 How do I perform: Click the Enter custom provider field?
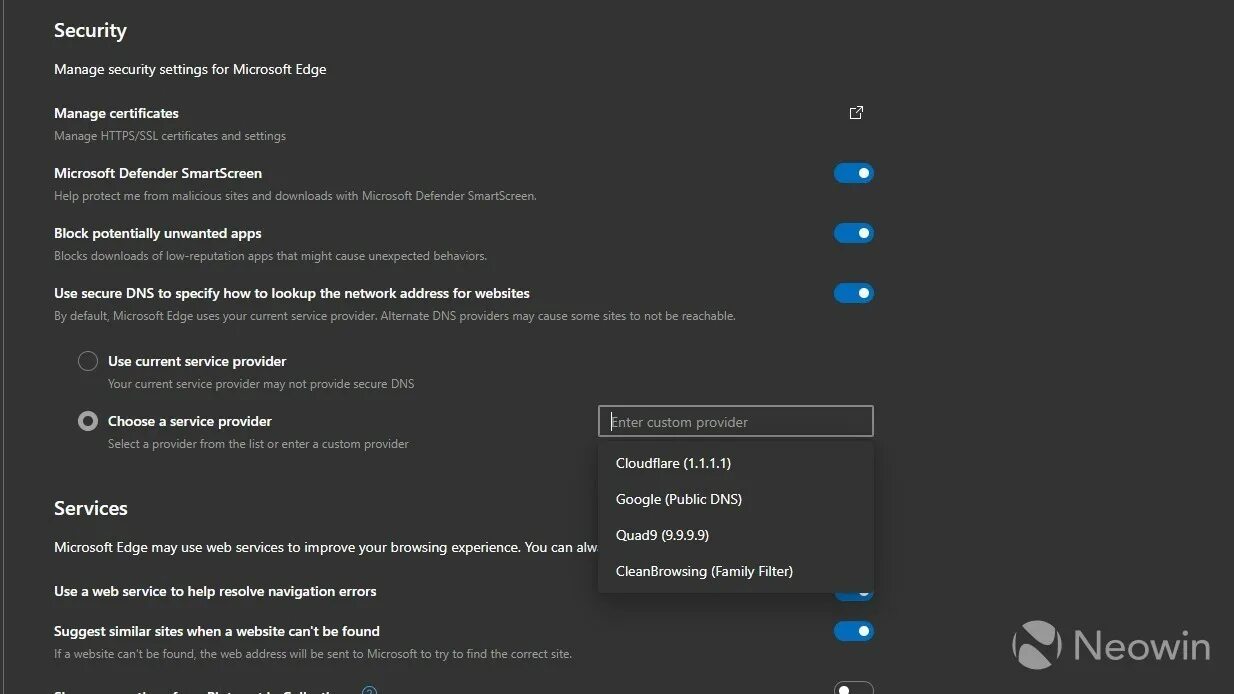coord(736,421)
